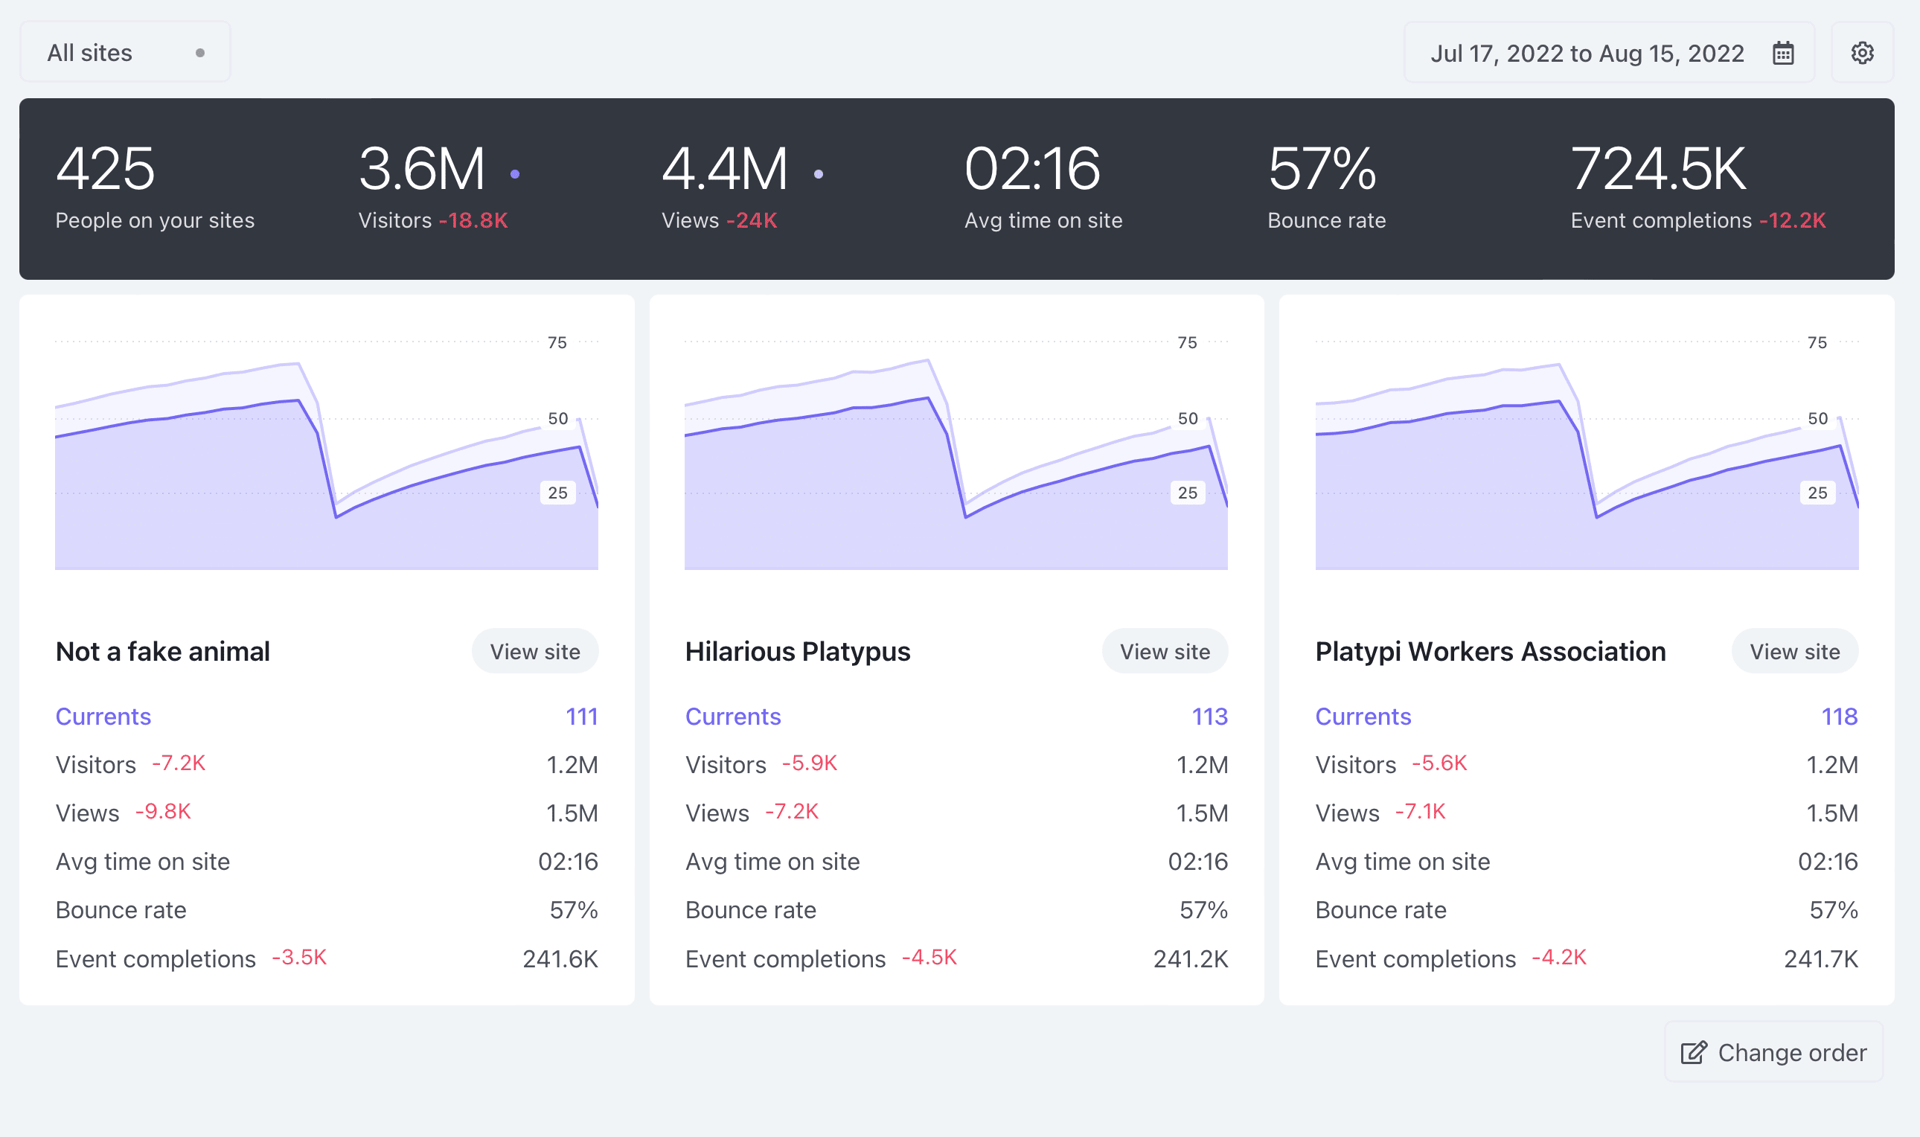
Task: Open Currents for Not a fake animal
Action: coord(103,716)
